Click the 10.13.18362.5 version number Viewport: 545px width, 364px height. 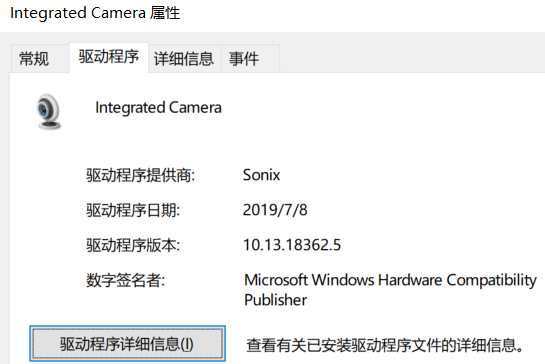point(292,245)
